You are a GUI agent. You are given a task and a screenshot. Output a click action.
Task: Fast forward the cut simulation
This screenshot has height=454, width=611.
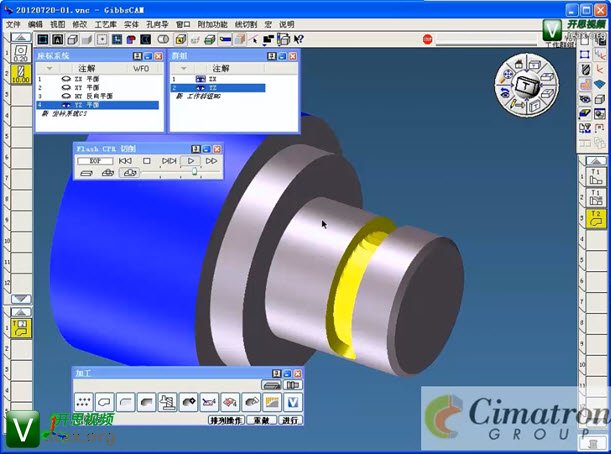tap(212, 161)
